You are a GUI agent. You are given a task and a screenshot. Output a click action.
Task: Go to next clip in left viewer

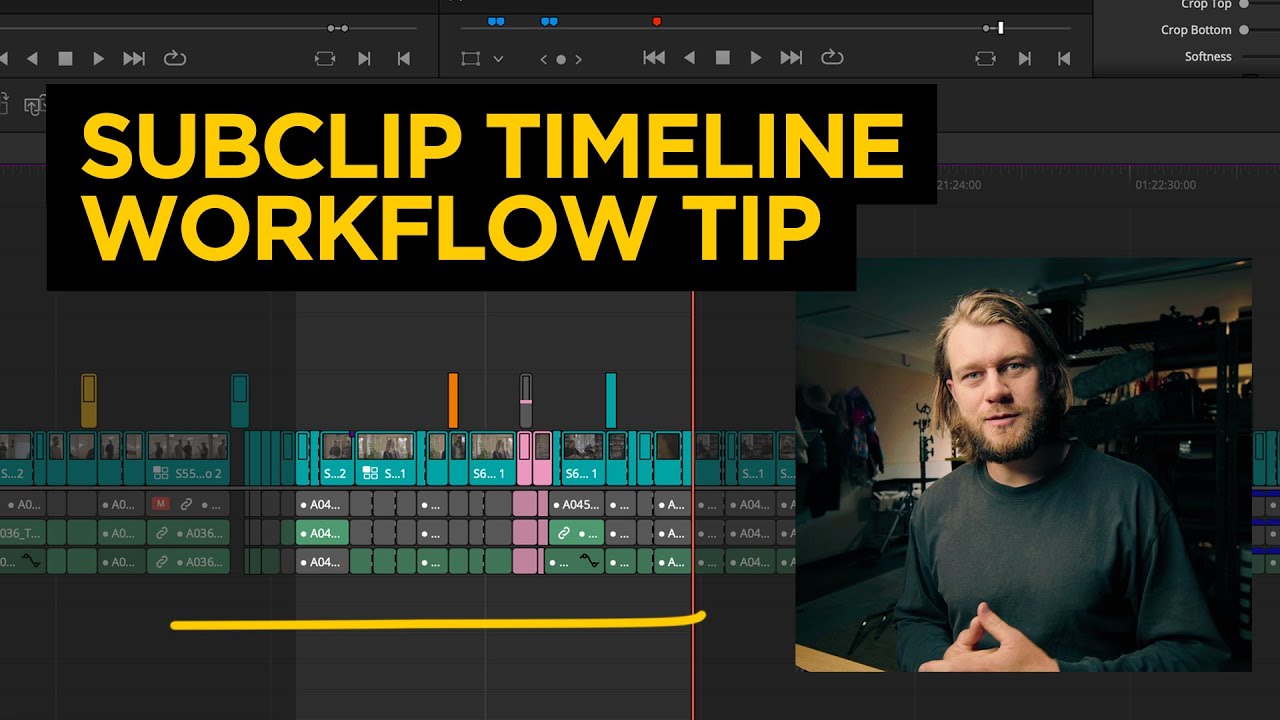click(365, 59)
